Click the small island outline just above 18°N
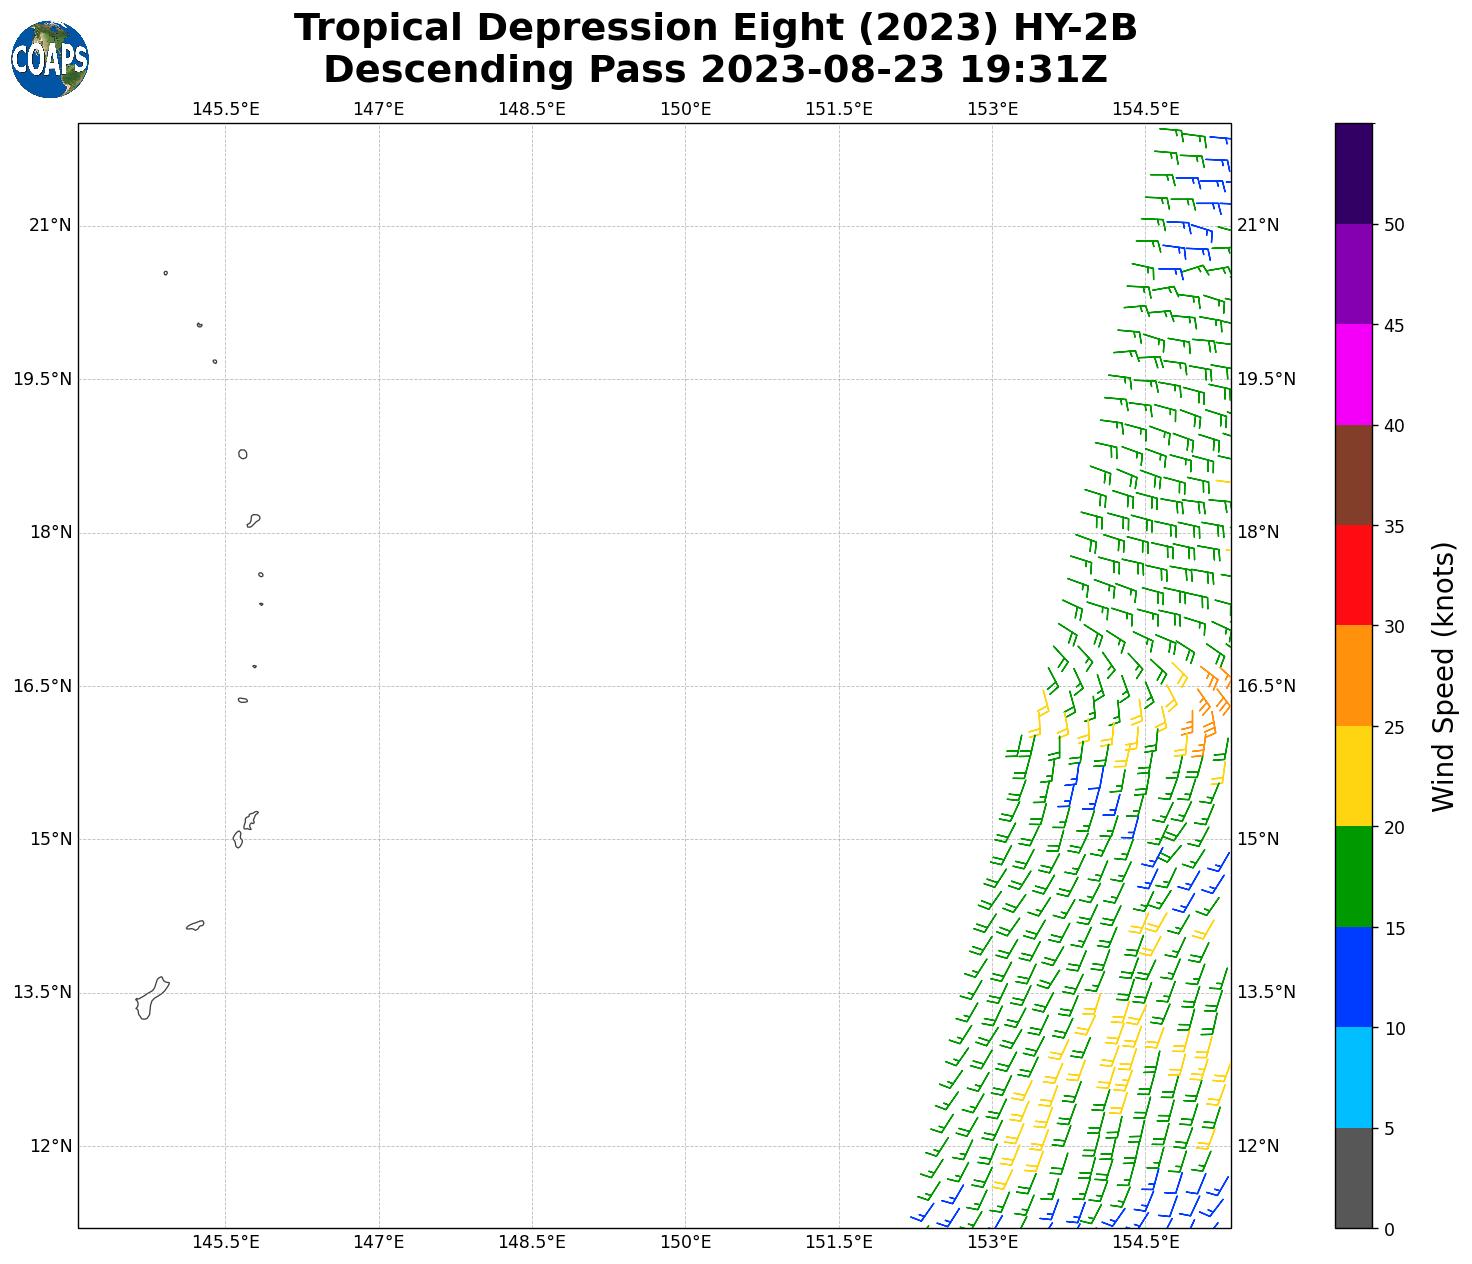The image size is (1472, 1264). 254,520
